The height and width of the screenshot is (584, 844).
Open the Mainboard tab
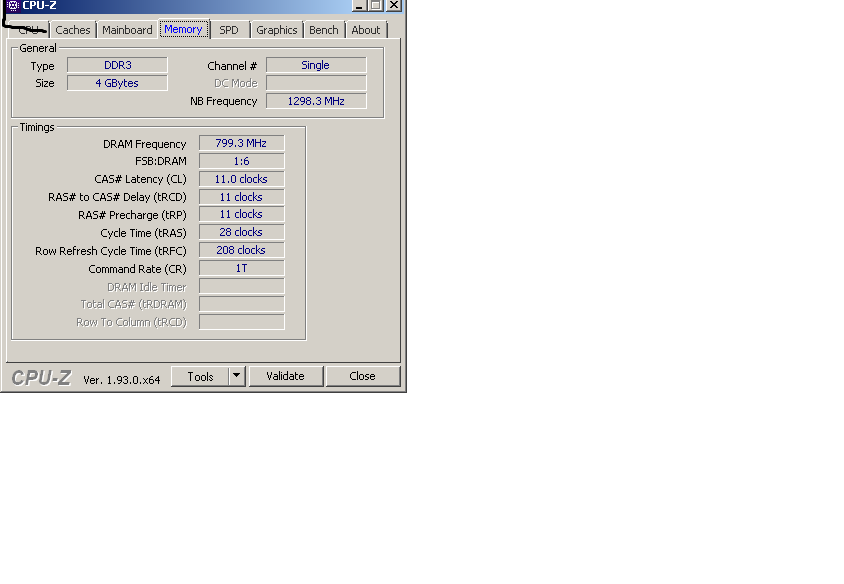pos(127,30)
